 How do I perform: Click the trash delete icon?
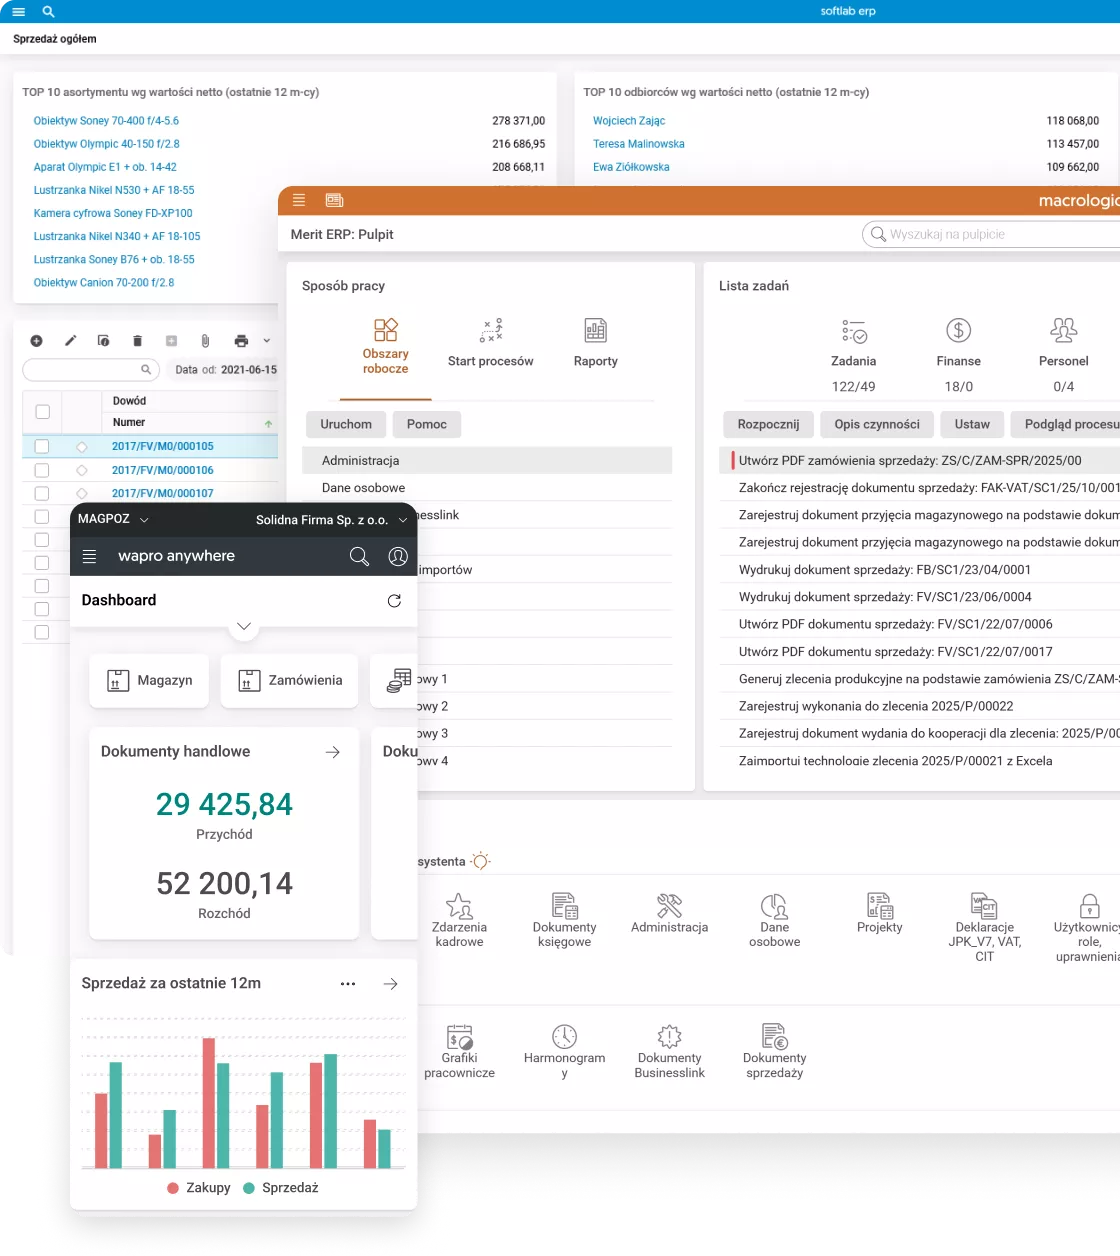coord(138,341)
